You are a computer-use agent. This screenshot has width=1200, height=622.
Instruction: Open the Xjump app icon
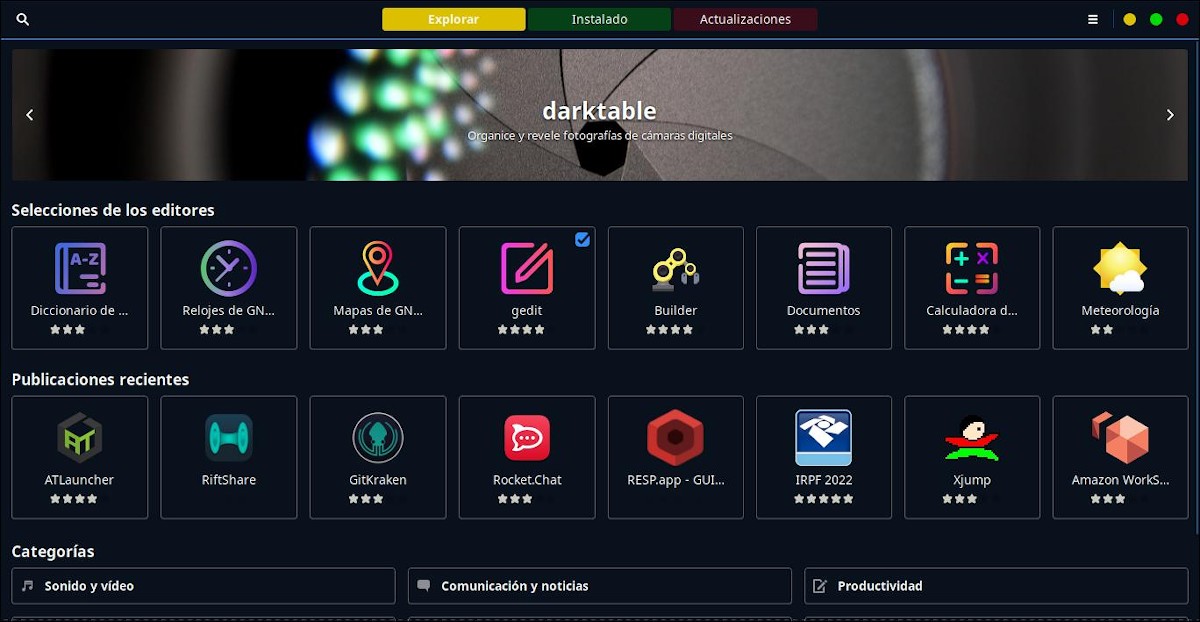point(972,438)
